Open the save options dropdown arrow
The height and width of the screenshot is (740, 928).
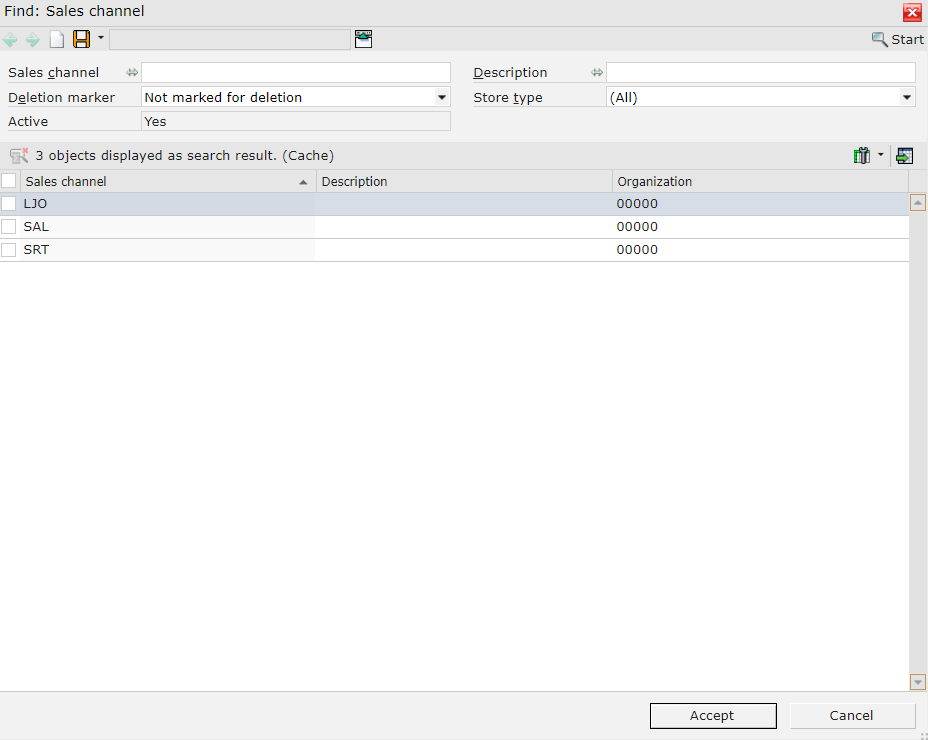pyautogui.click(x=101, y=38)
